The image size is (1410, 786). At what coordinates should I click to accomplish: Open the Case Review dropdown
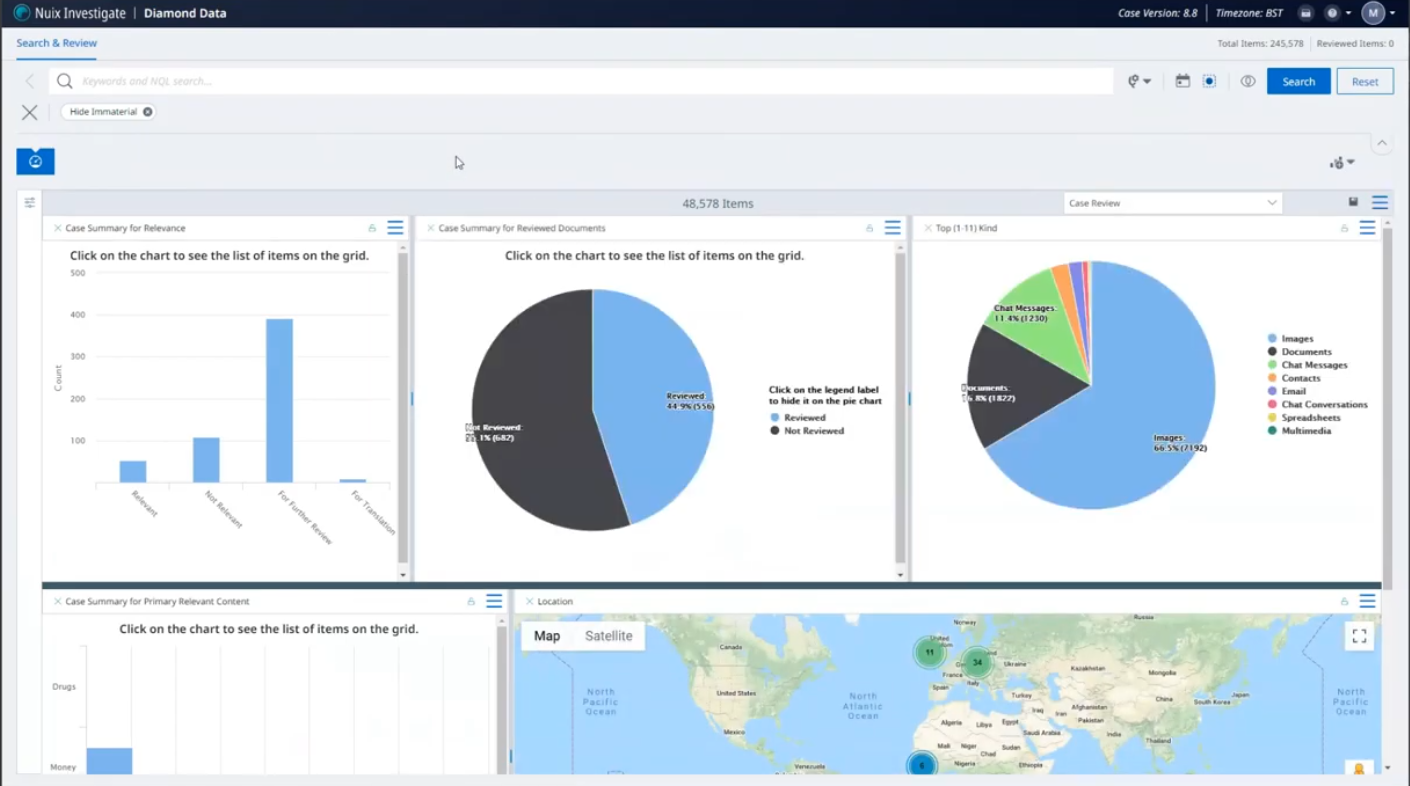click(1172, 203)
